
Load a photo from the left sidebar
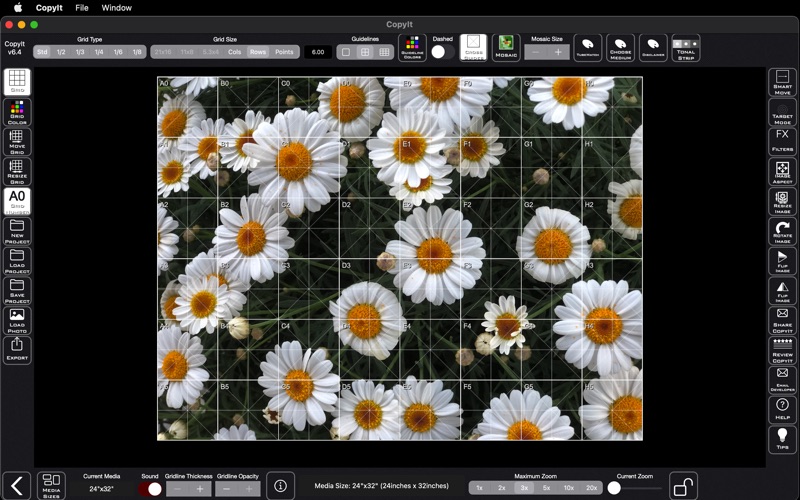click(x=17, y=320)
